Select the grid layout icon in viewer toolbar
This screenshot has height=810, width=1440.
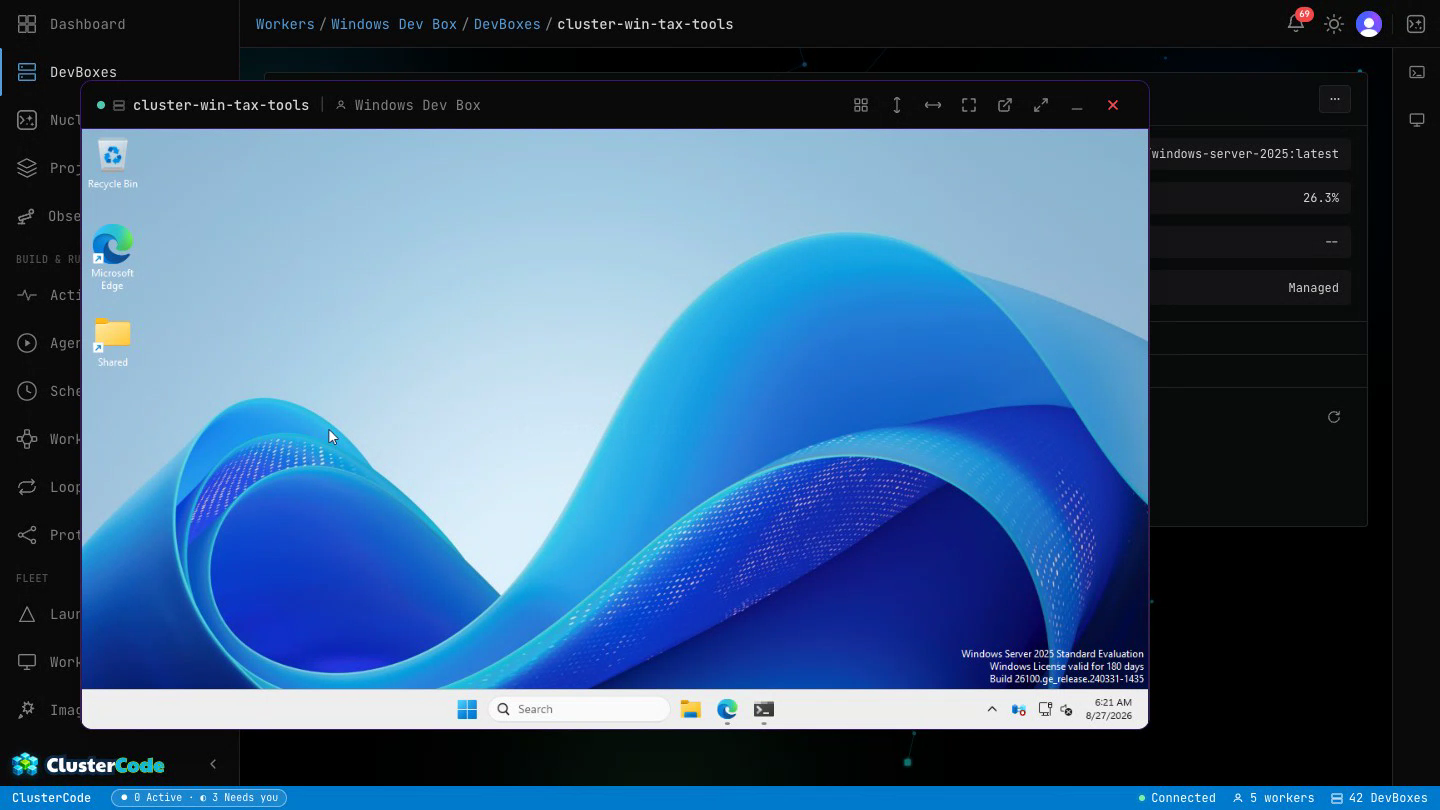tap(861, 105)
